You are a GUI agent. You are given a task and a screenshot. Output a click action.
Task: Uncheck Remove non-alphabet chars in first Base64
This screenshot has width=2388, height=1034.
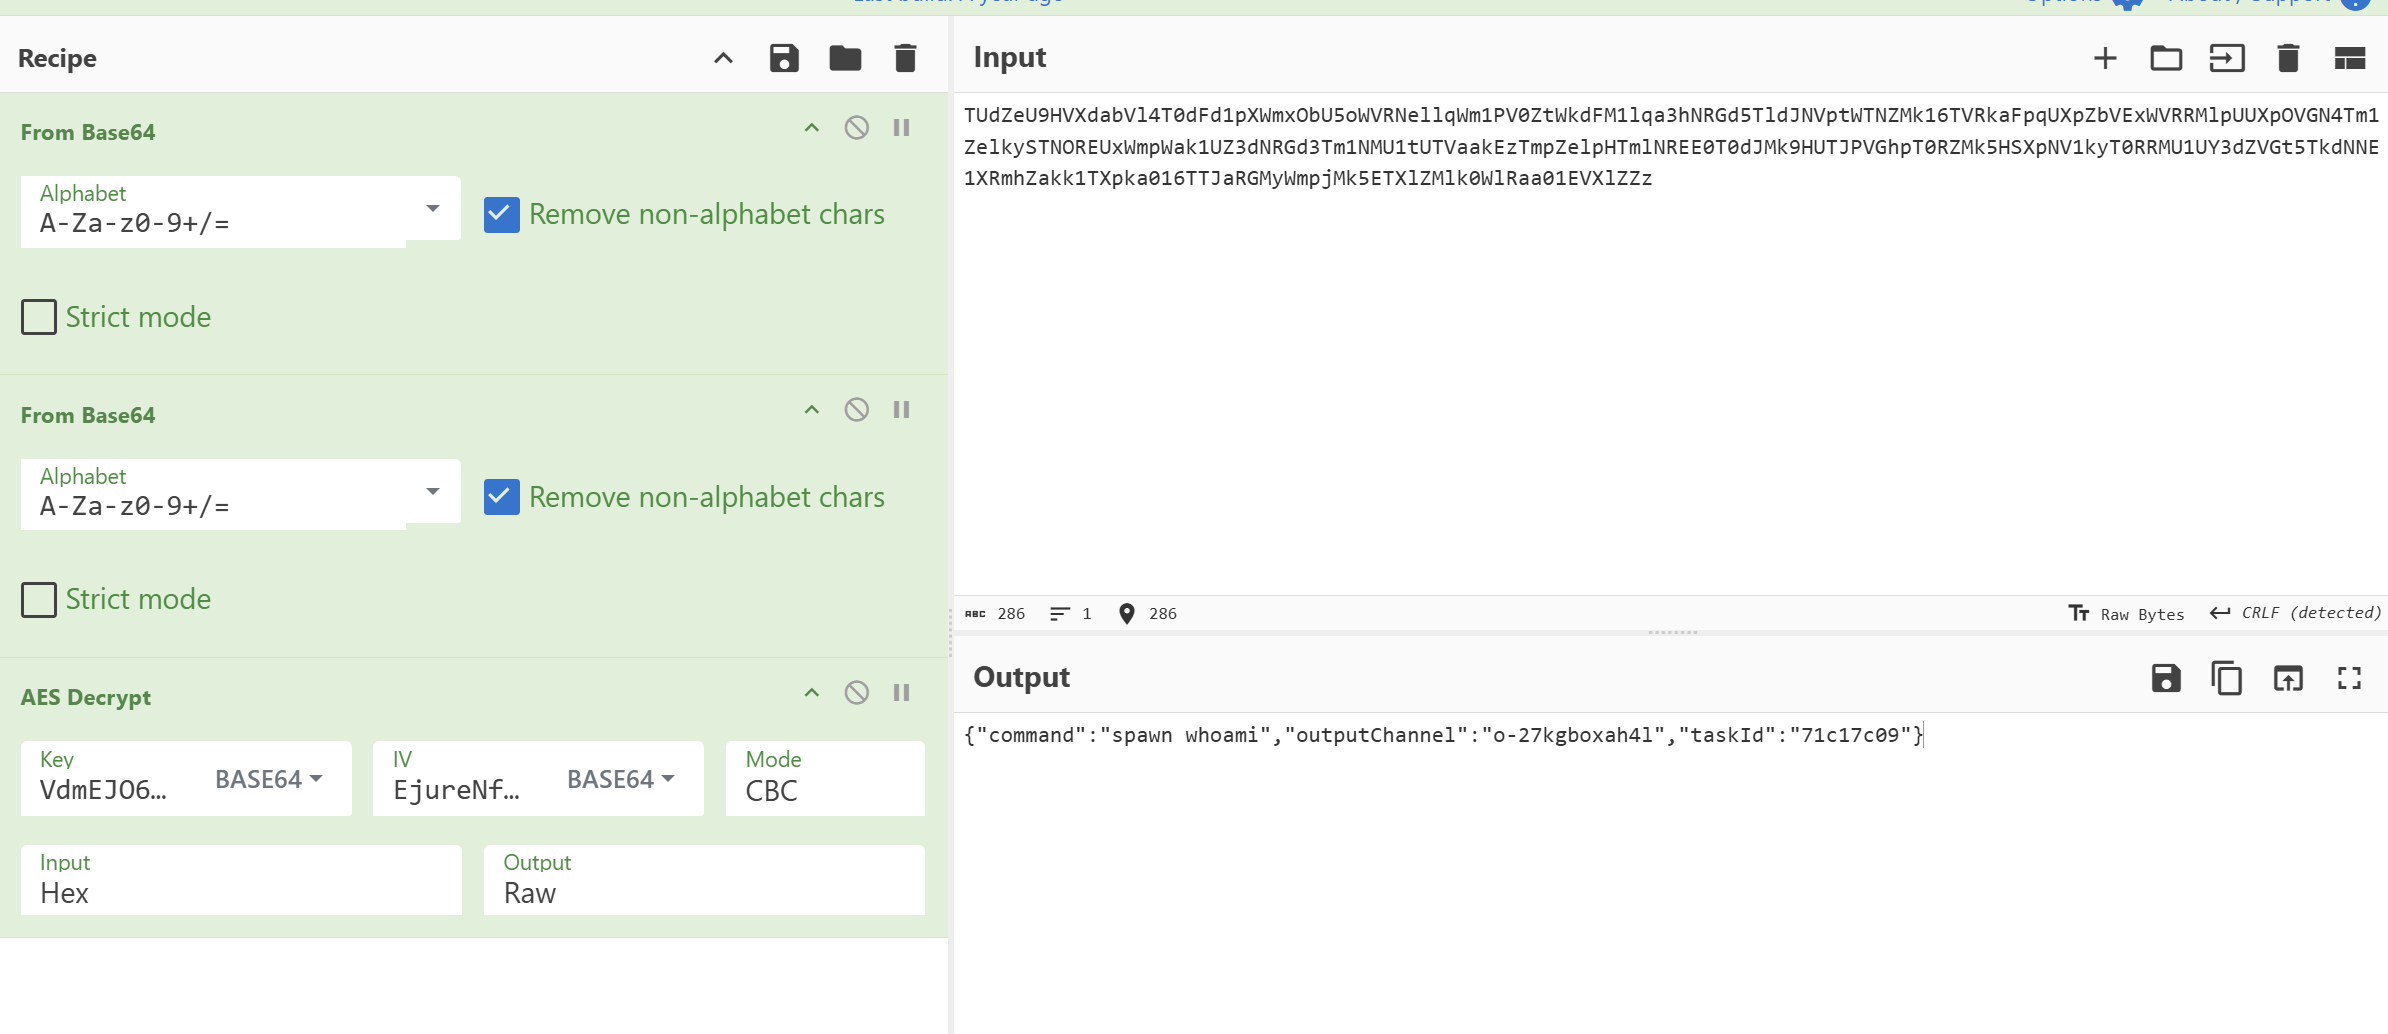(502, 215)
